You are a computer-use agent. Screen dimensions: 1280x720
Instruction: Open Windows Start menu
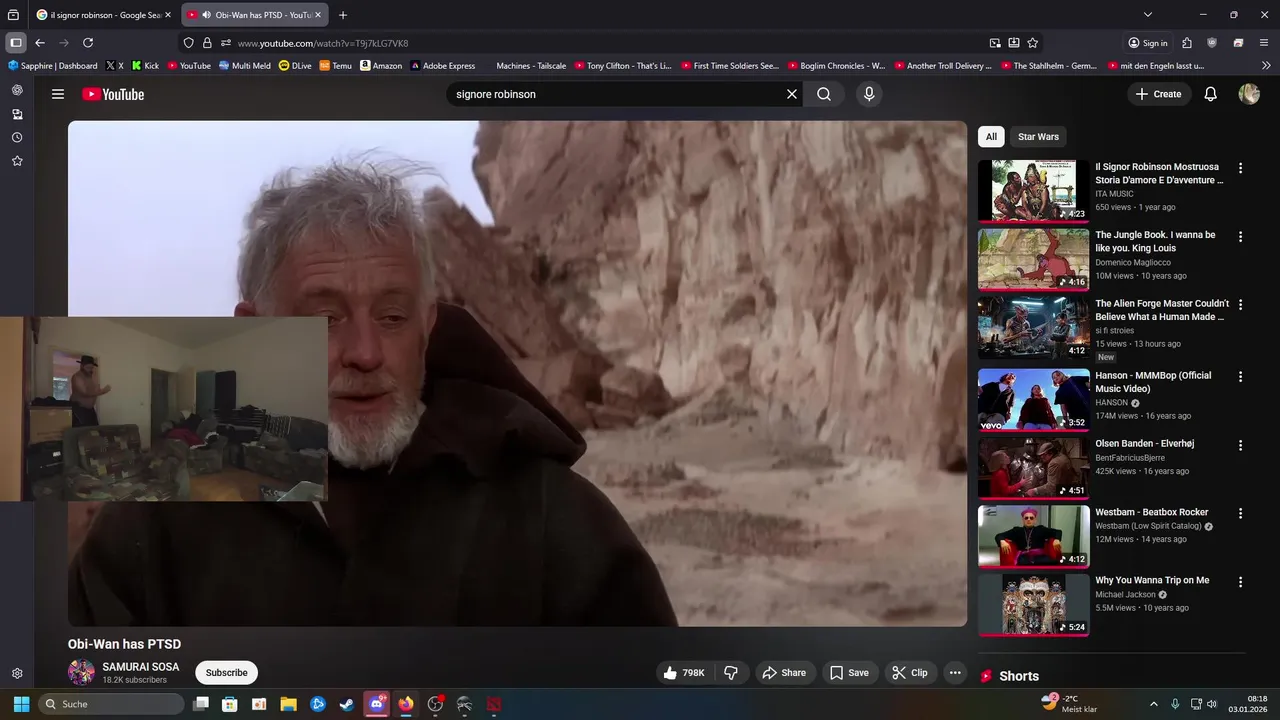pos(21,704)
